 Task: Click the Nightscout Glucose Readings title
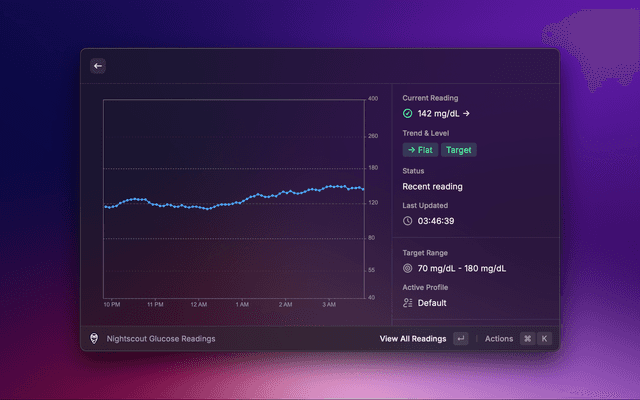coord(161,339)
